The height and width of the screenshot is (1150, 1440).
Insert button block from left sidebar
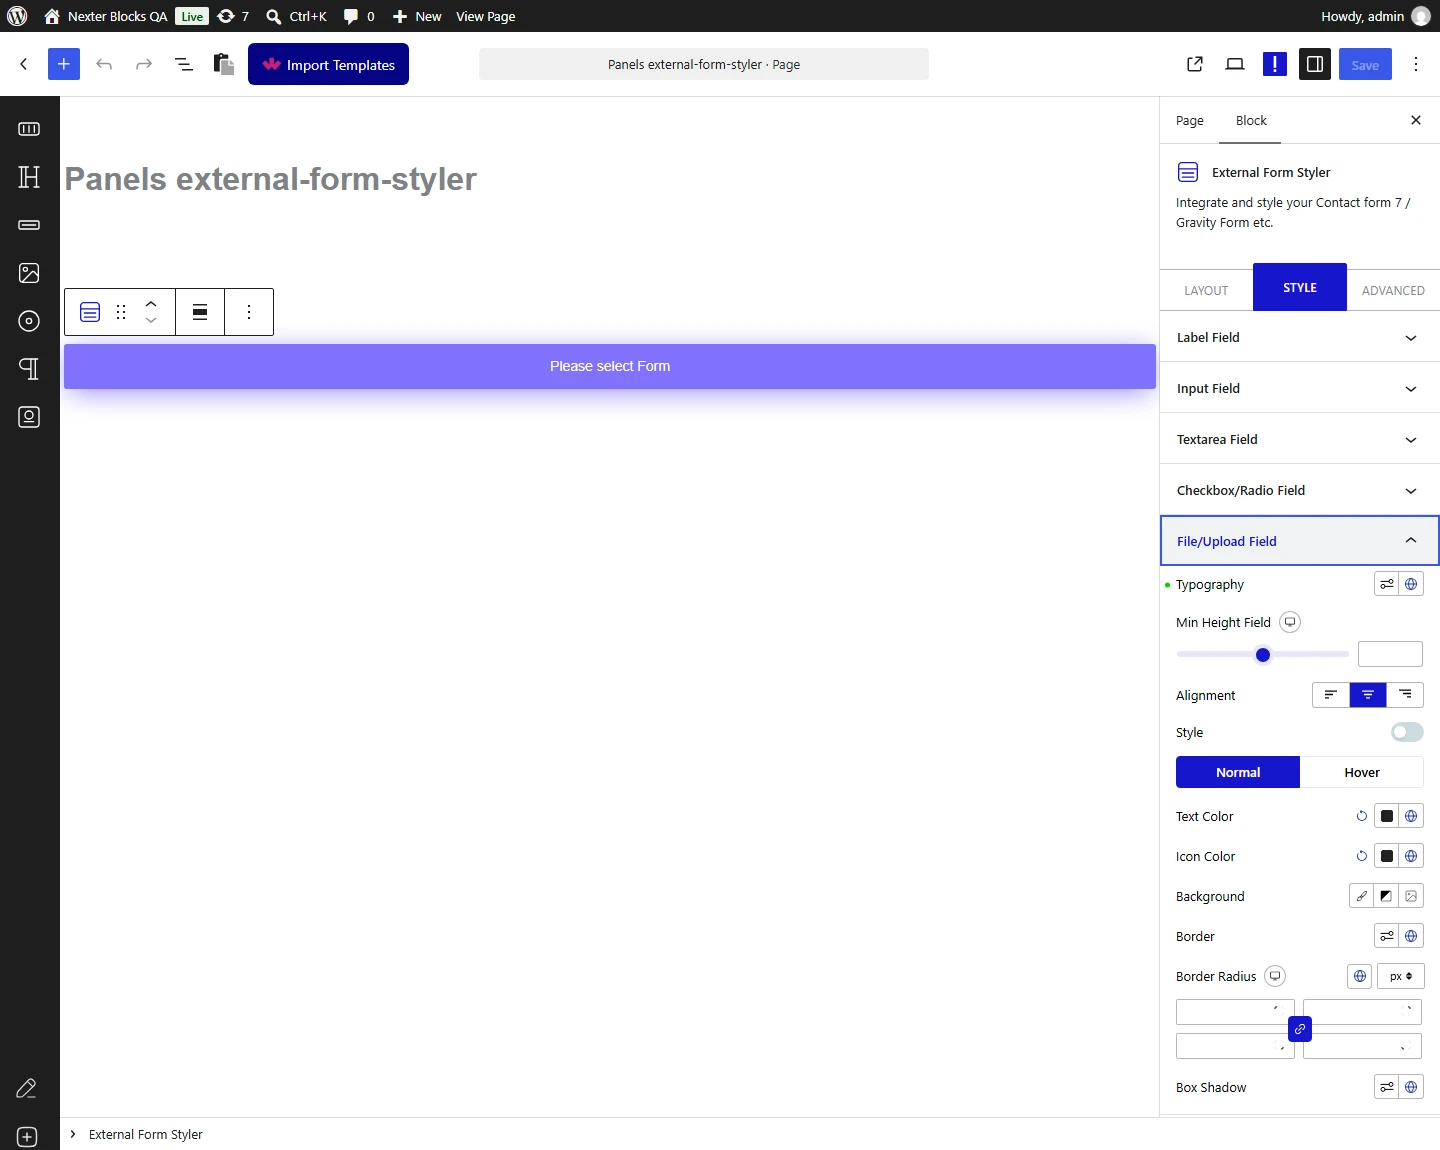point(29,225)
